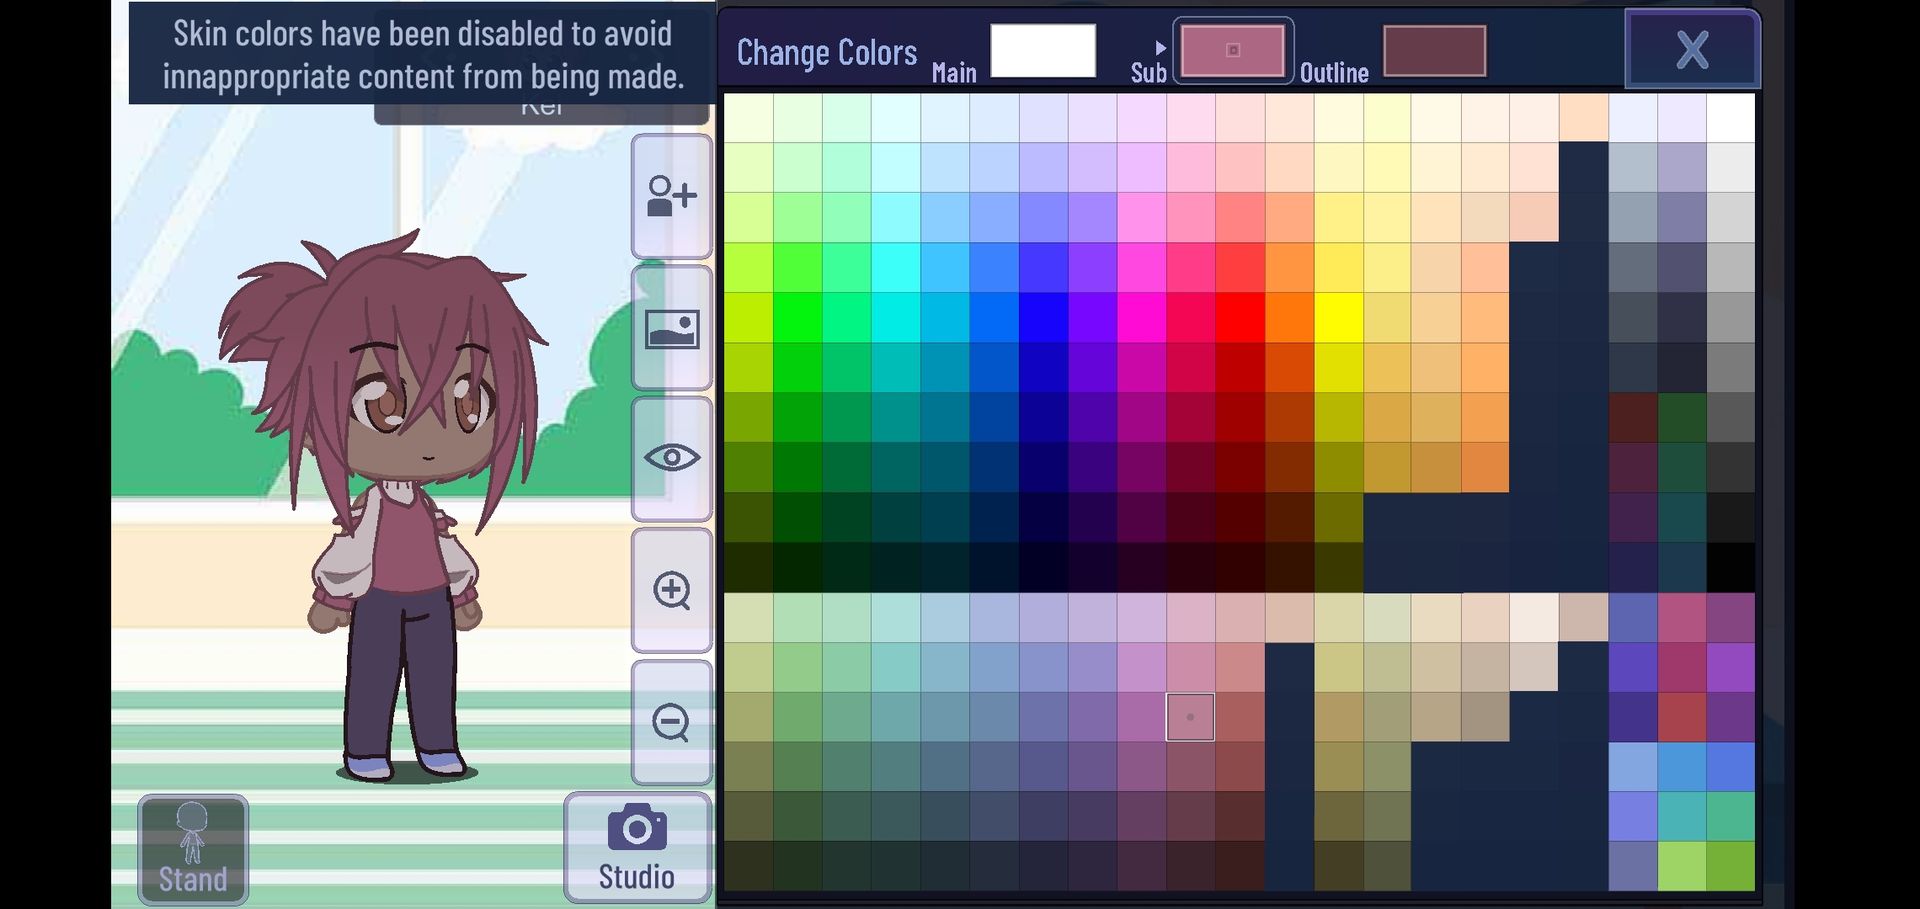
Task: Pick the bright green palette color
Action: click(797, 317)
